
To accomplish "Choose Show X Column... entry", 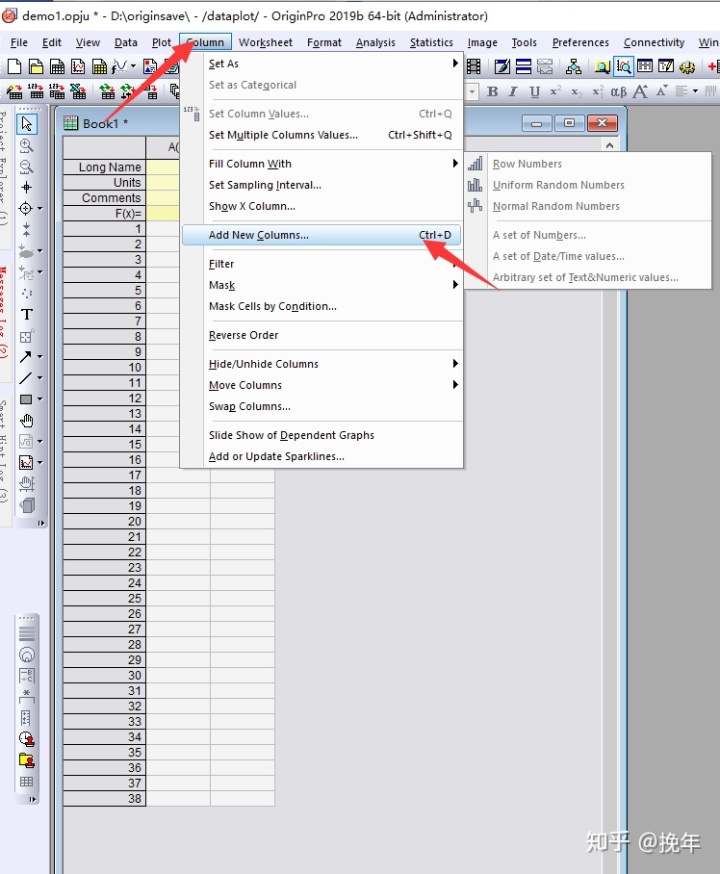I will (x=331, y=206).
